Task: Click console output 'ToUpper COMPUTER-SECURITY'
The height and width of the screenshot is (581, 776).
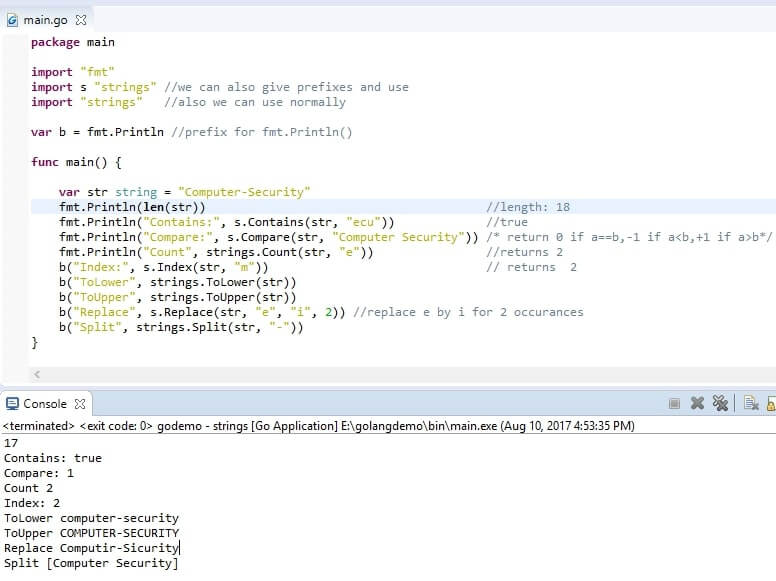Action: 91,533
